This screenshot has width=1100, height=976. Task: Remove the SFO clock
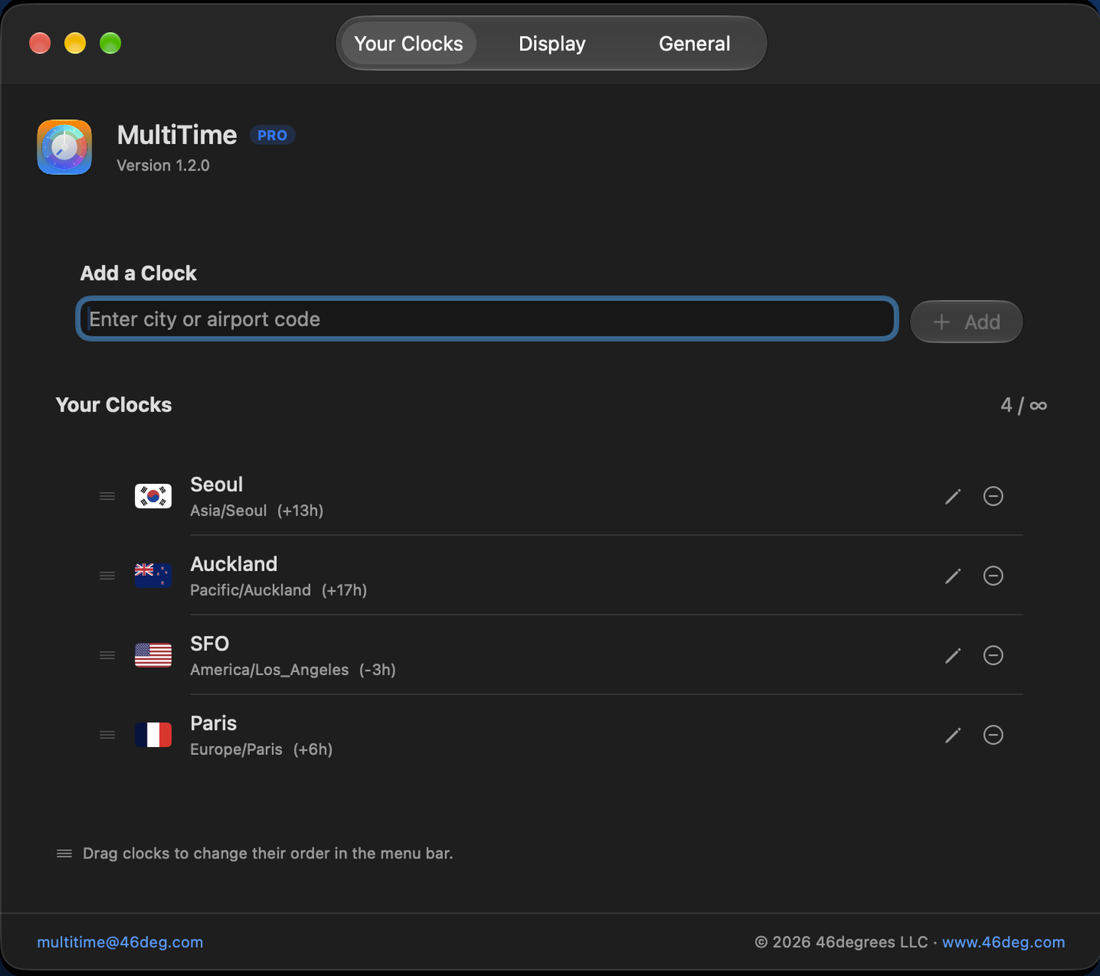[x=993, y=655]
